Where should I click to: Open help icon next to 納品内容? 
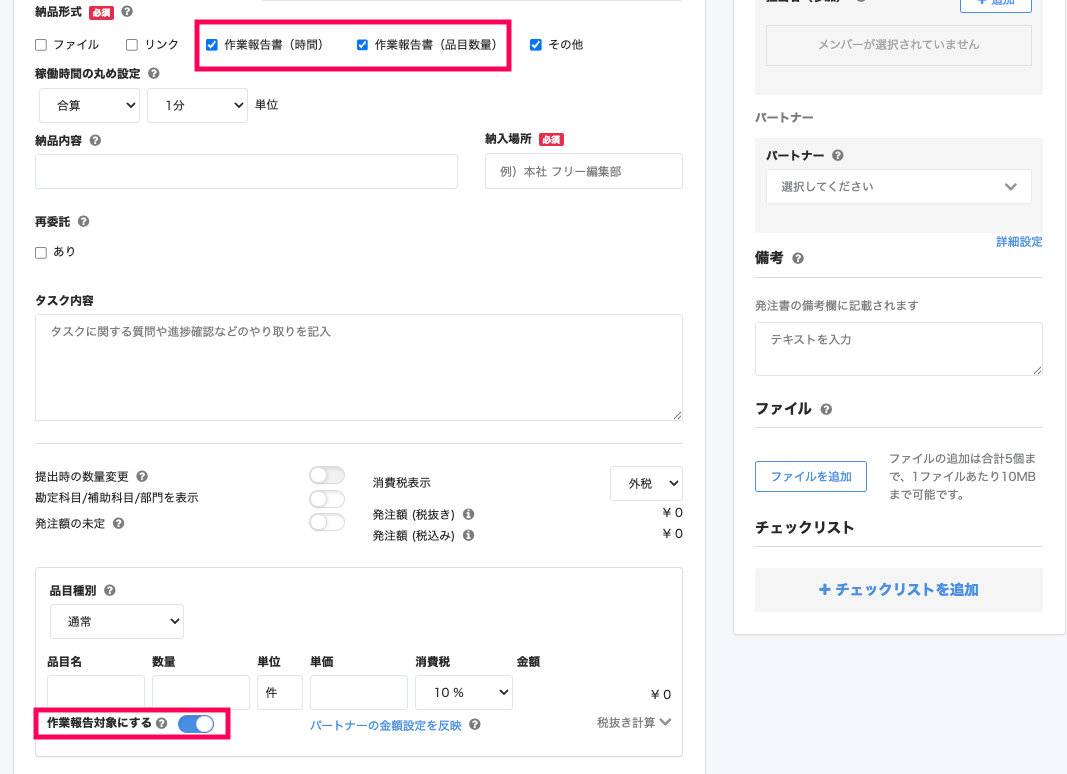pos(95,140)
